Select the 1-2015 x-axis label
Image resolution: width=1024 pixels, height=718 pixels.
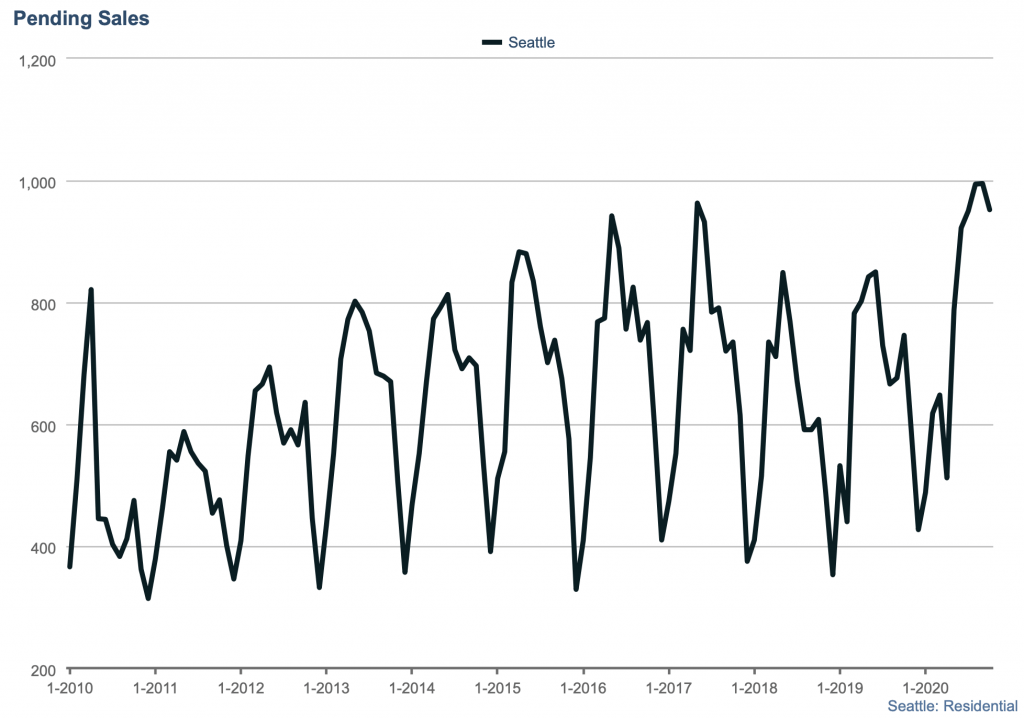coord(496,688)
